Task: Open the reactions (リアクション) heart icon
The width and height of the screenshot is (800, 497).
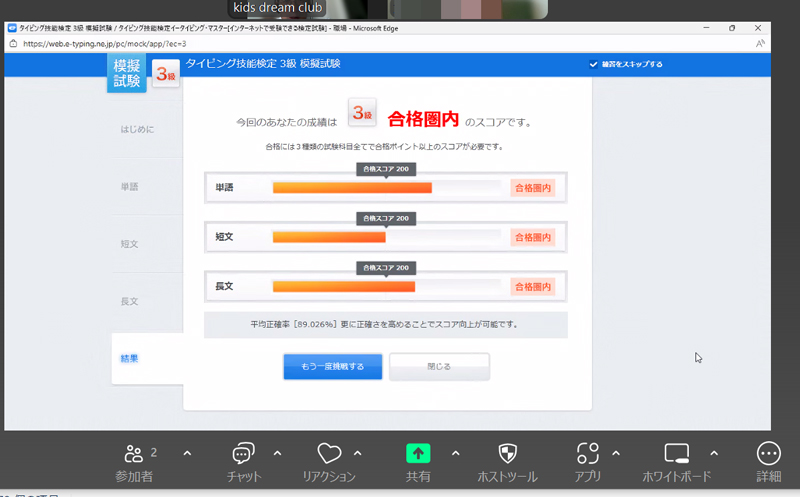Action: [329, 453]
